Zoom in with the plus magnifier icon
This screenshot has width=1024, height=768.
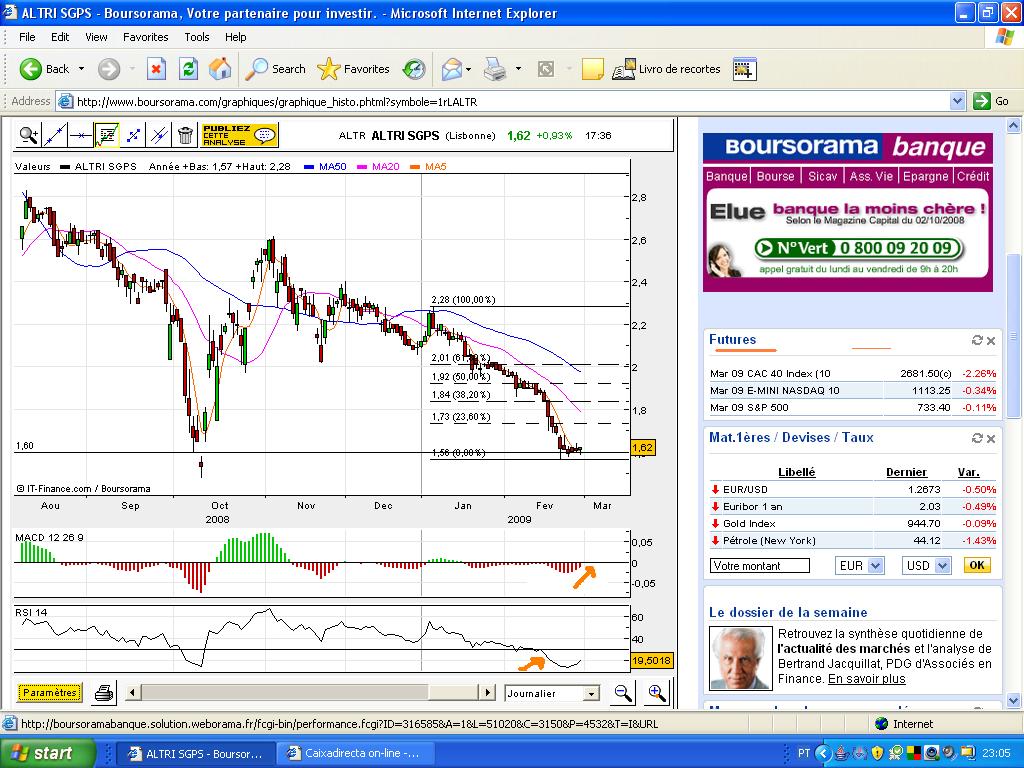pyautogui.click(x=656, y=693)
